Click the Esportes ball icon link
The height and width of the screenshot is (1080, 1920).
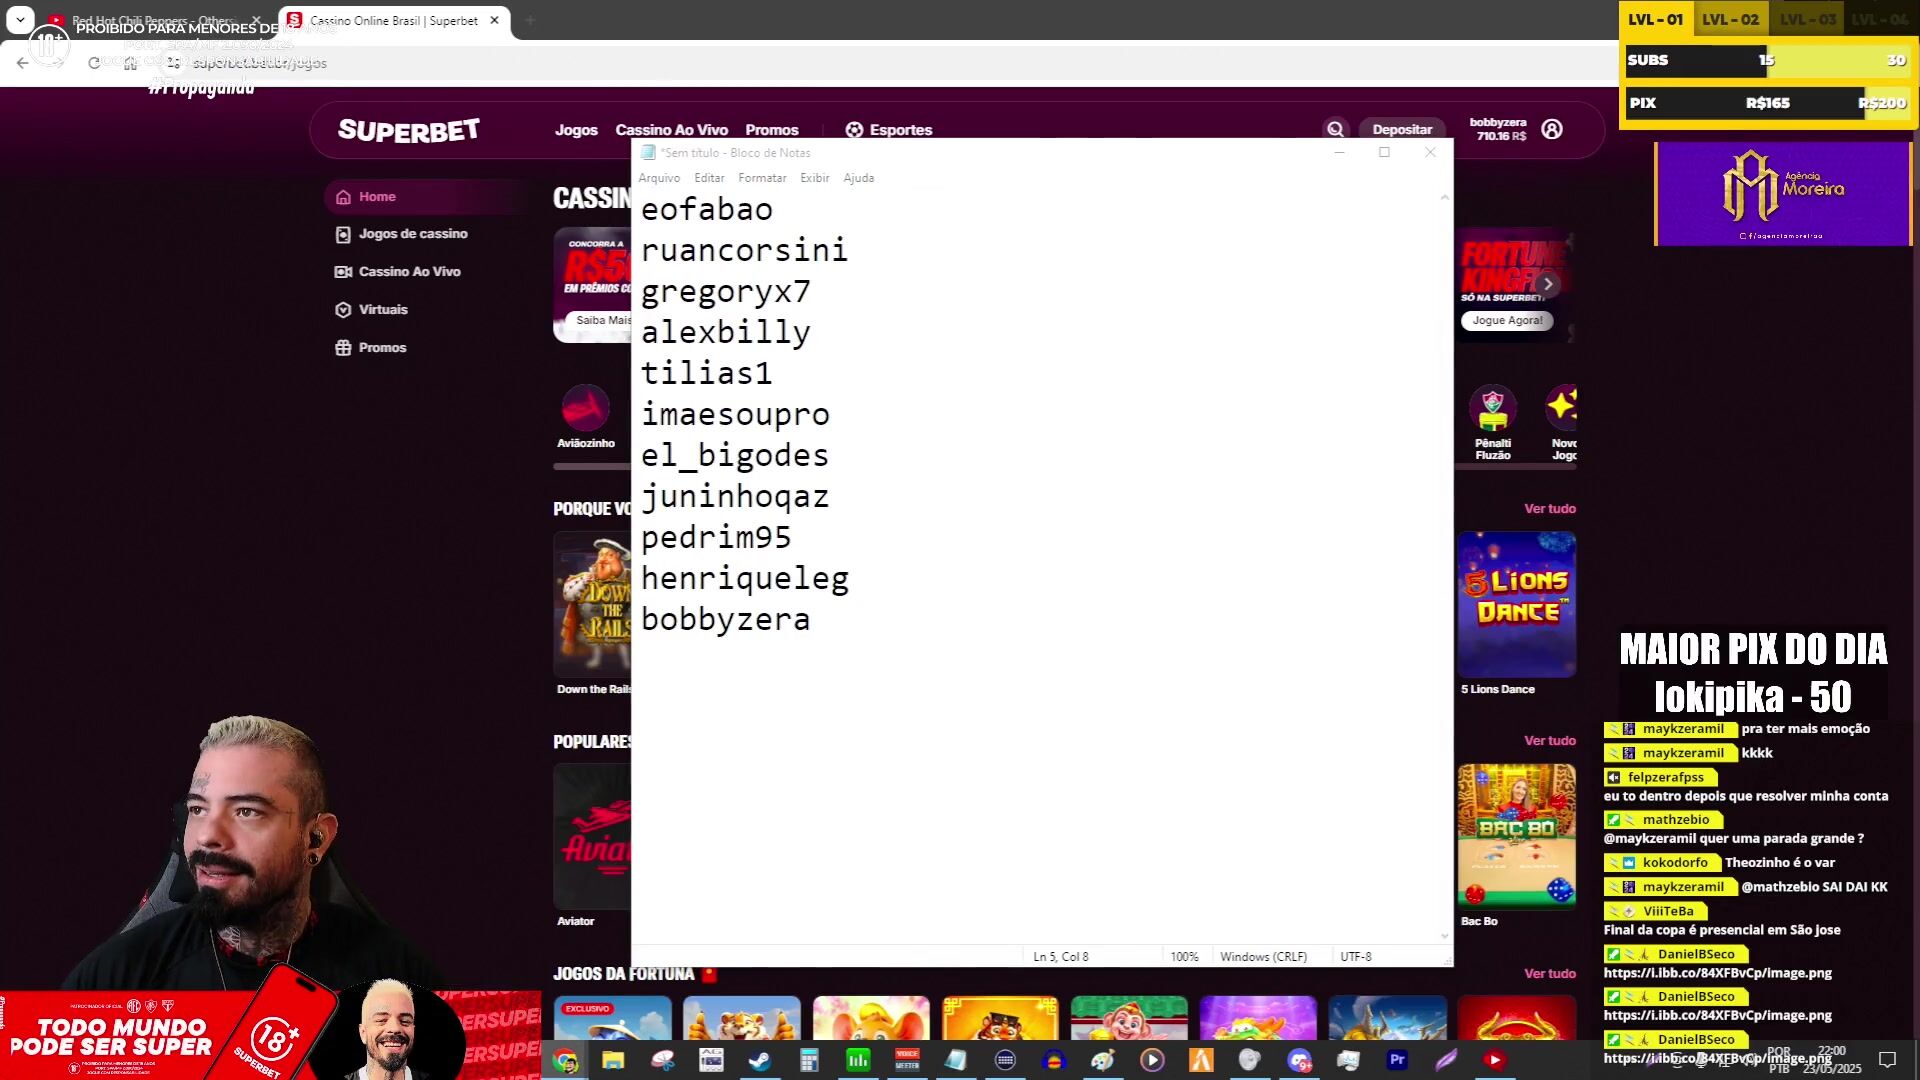click(x=888, y=130)
